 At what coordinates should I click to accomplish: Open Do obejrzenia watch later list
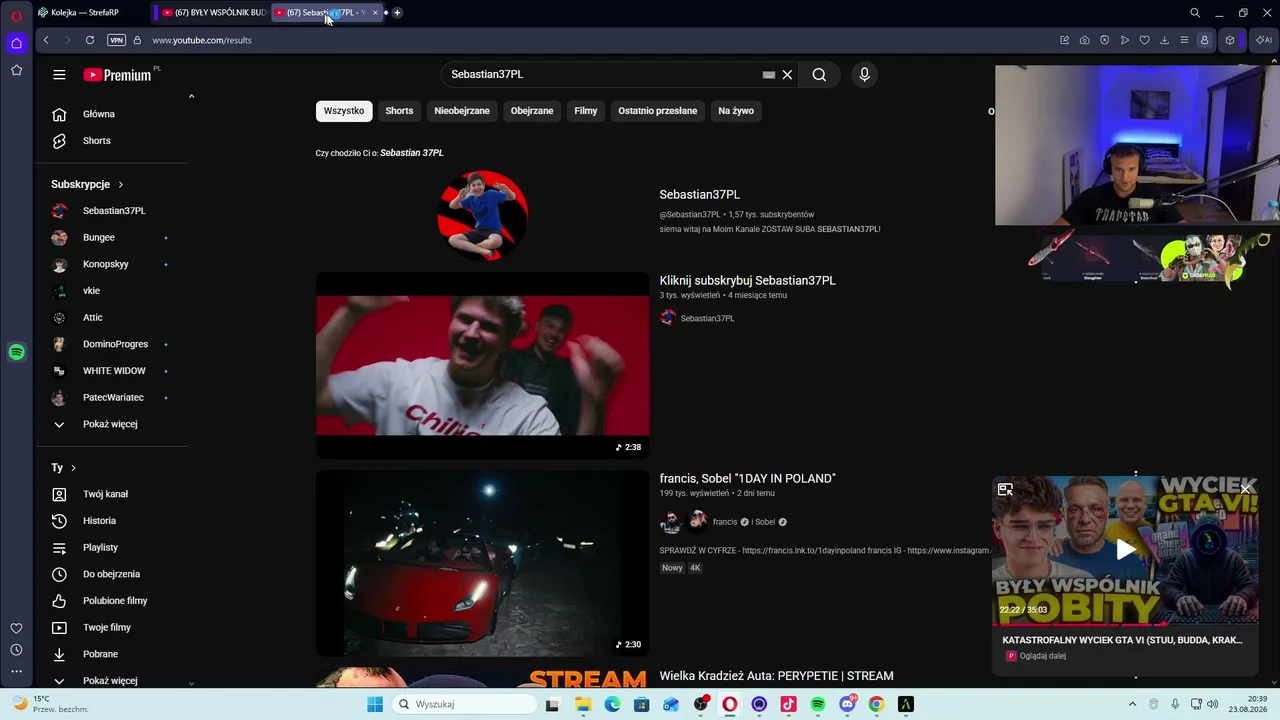click(112, 574)
